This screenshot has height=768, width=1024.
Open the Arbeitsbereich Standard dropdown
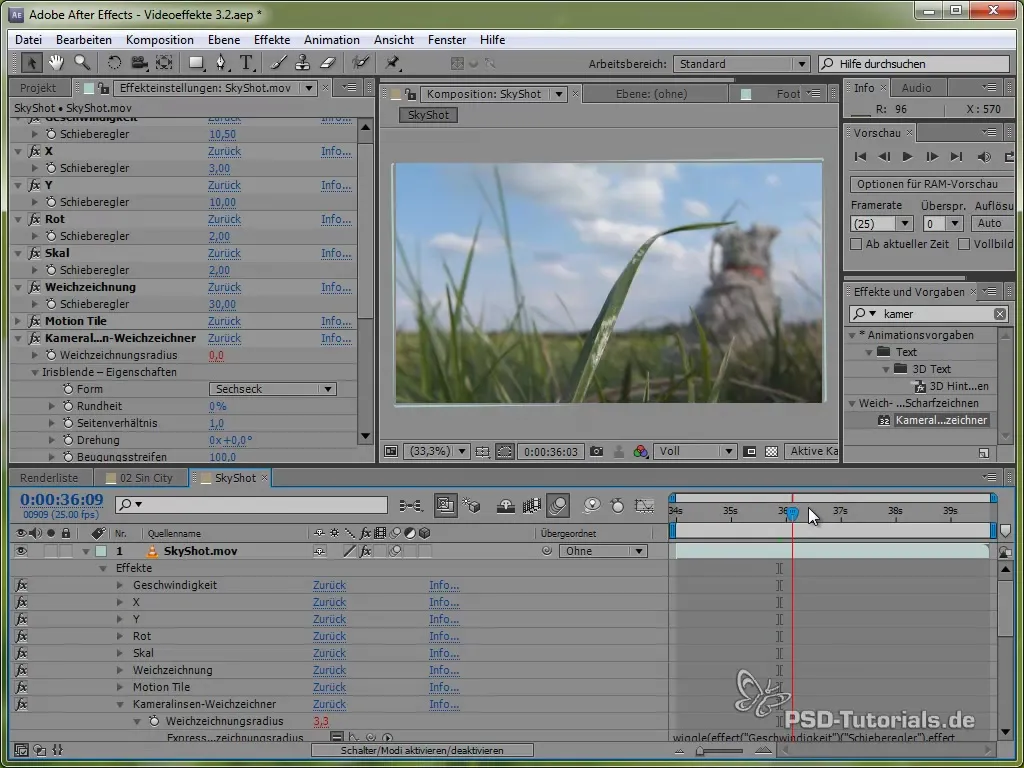point(741,64)
